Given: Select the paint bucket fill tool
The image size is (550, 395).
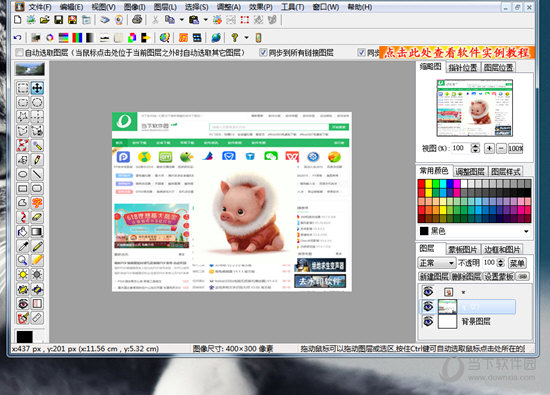Looking at the screenshot, I should 23,232.
